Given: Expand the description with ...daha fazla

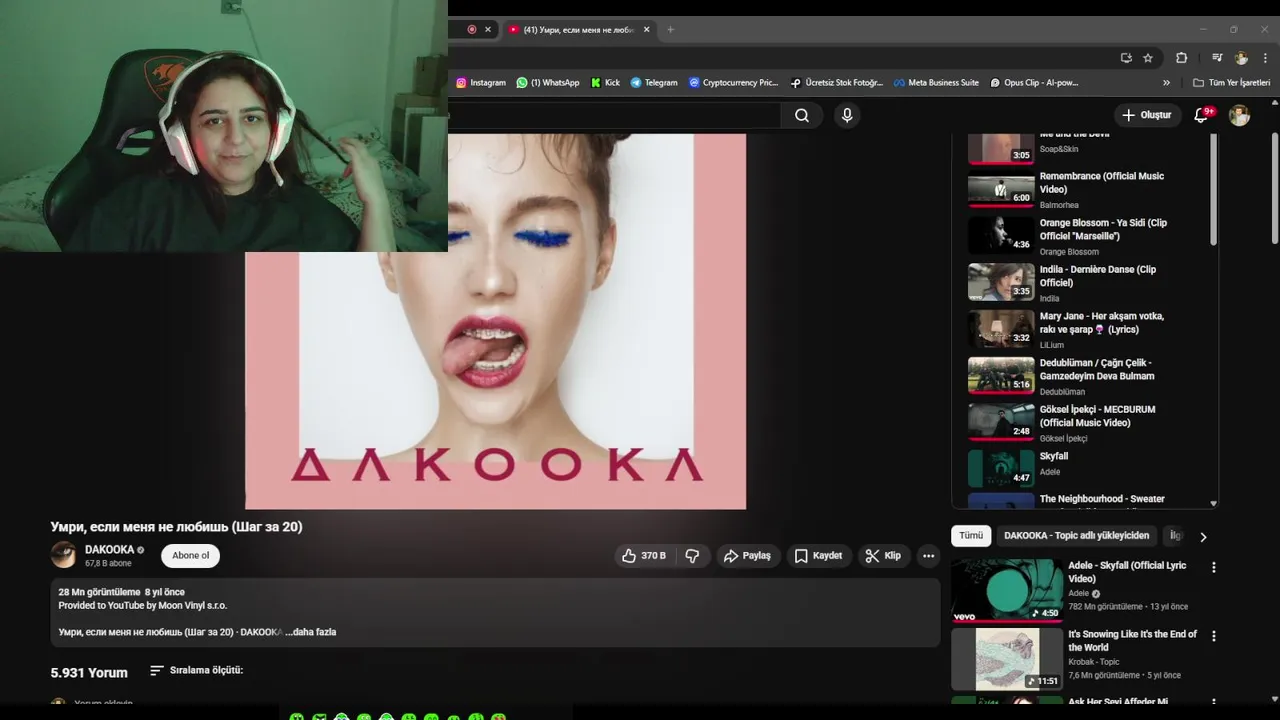Looking at the screenshot, I should click(x=311, y=632).
